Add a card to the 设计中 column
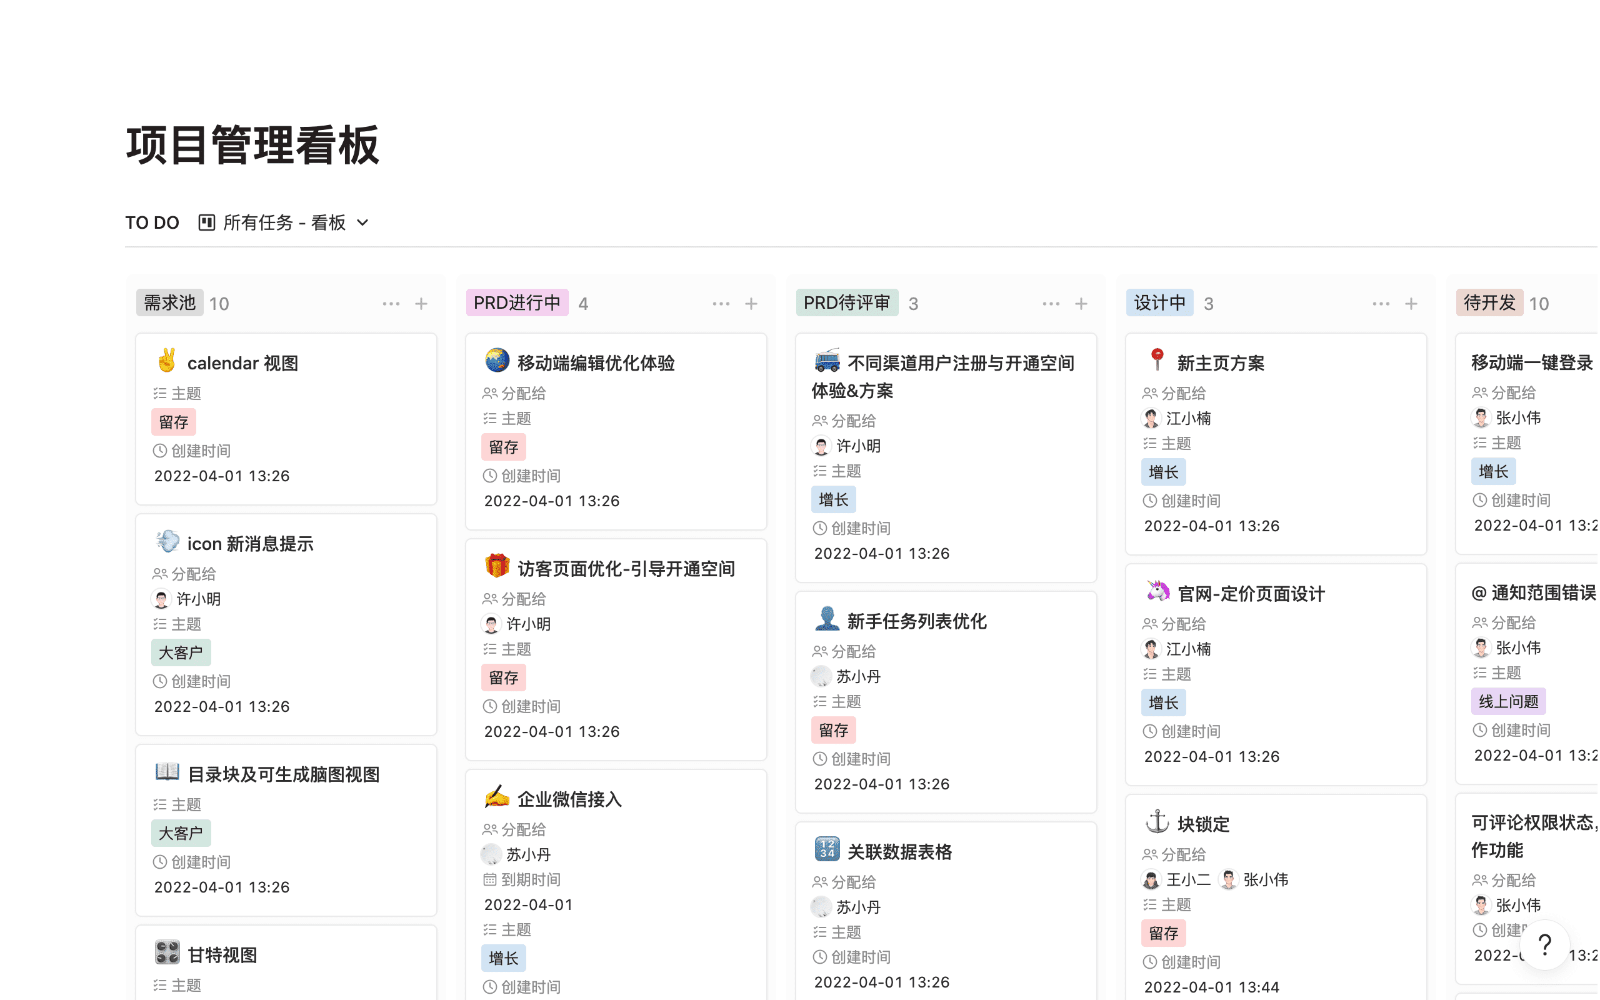 (1411, 303)
